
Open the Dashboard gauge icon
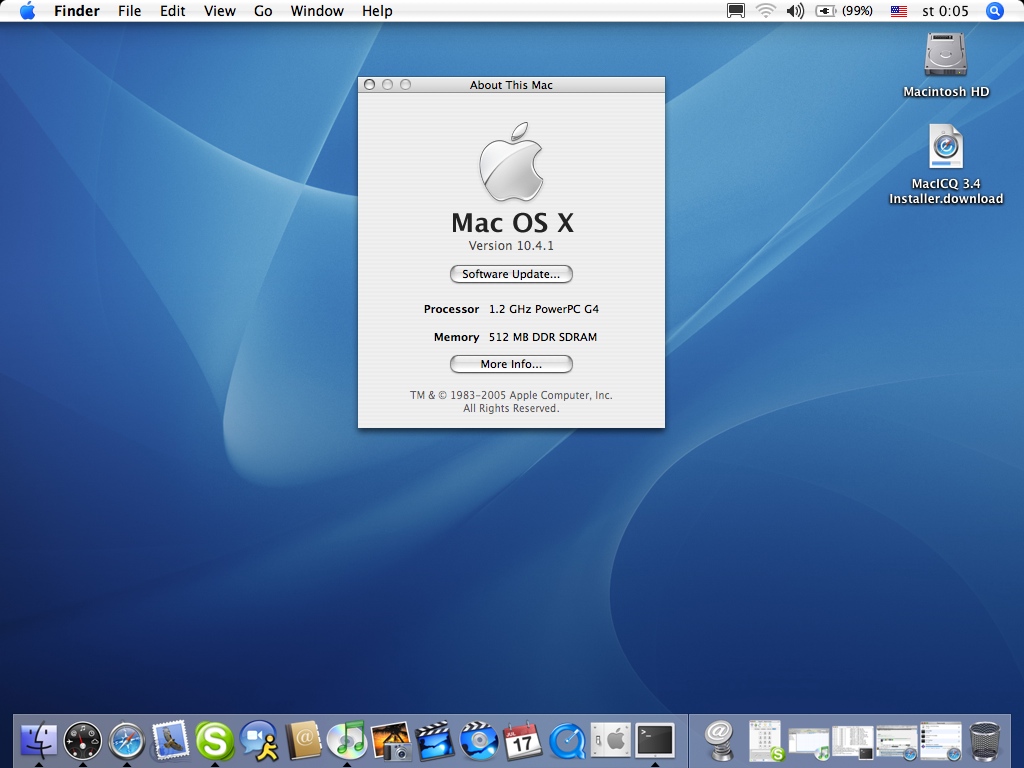(83, 741)
